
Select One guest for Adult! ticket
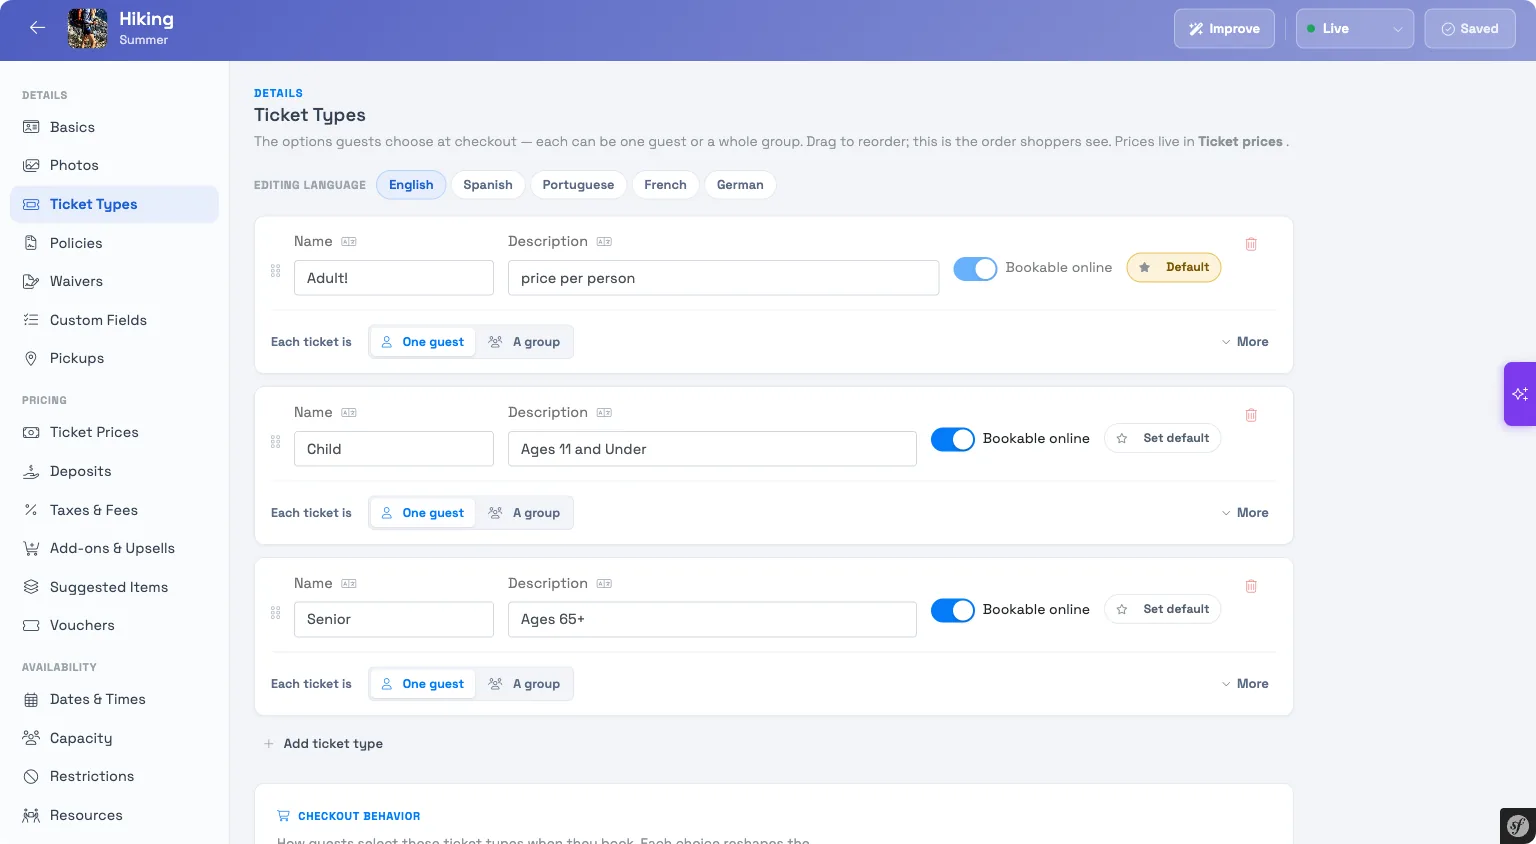(x=423, y=342)
